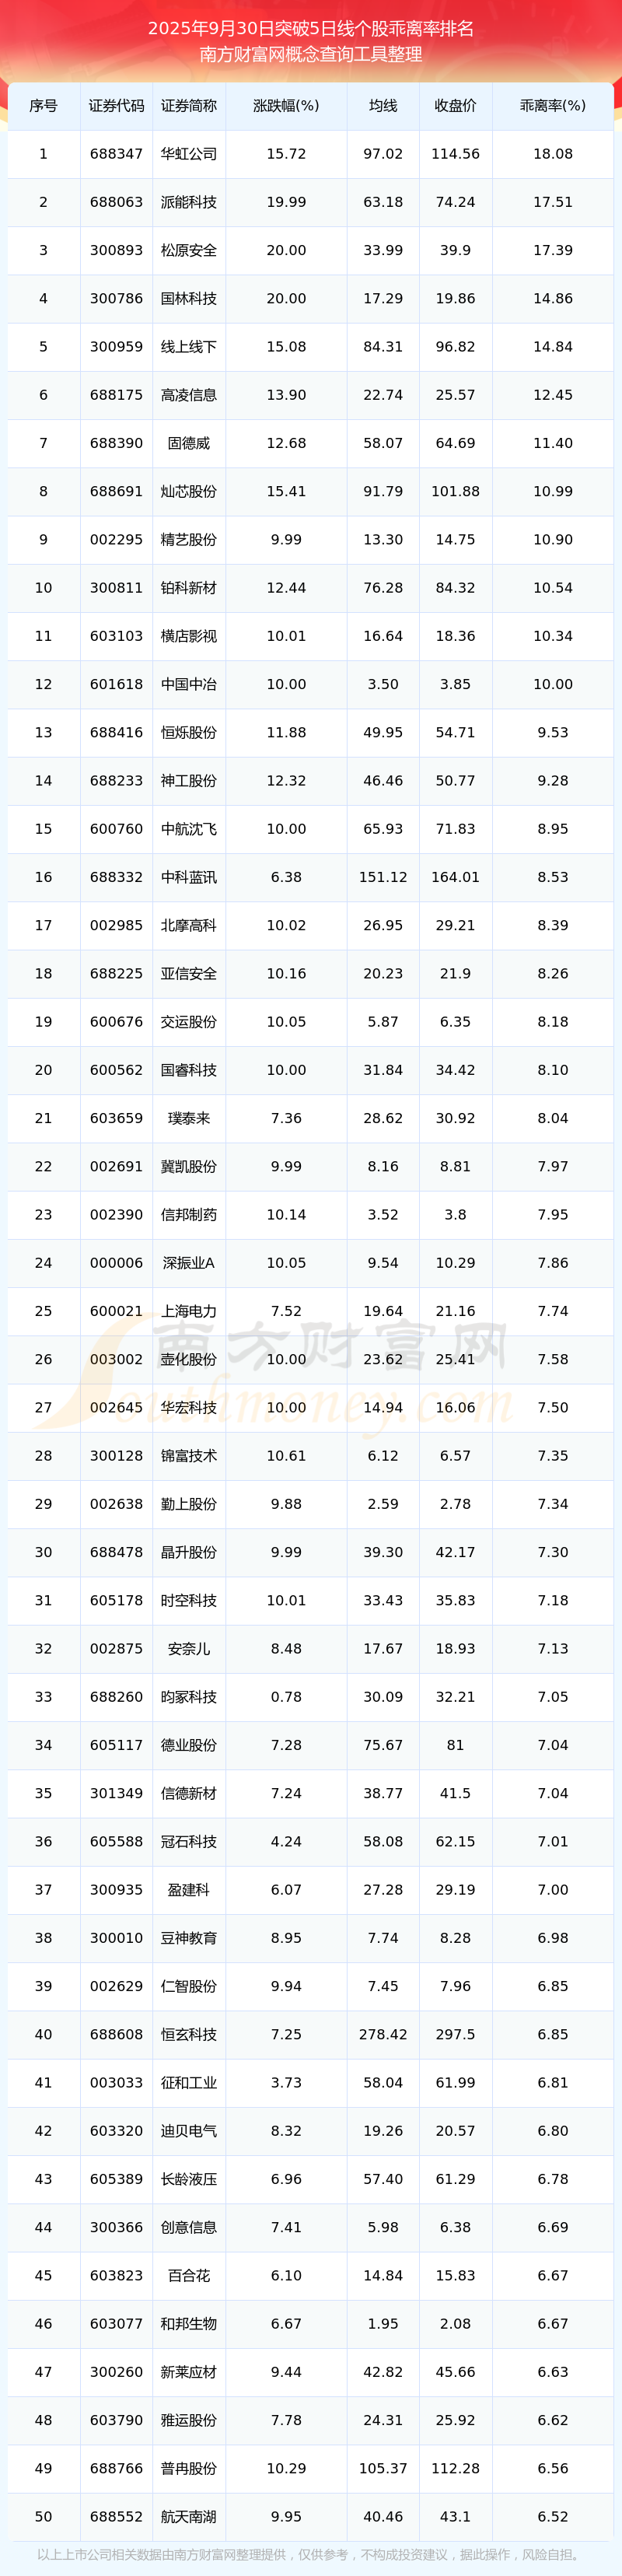Click stock name 雅运股份
This screenshot has width=622, height=2576.
(x=189, y=2421)
